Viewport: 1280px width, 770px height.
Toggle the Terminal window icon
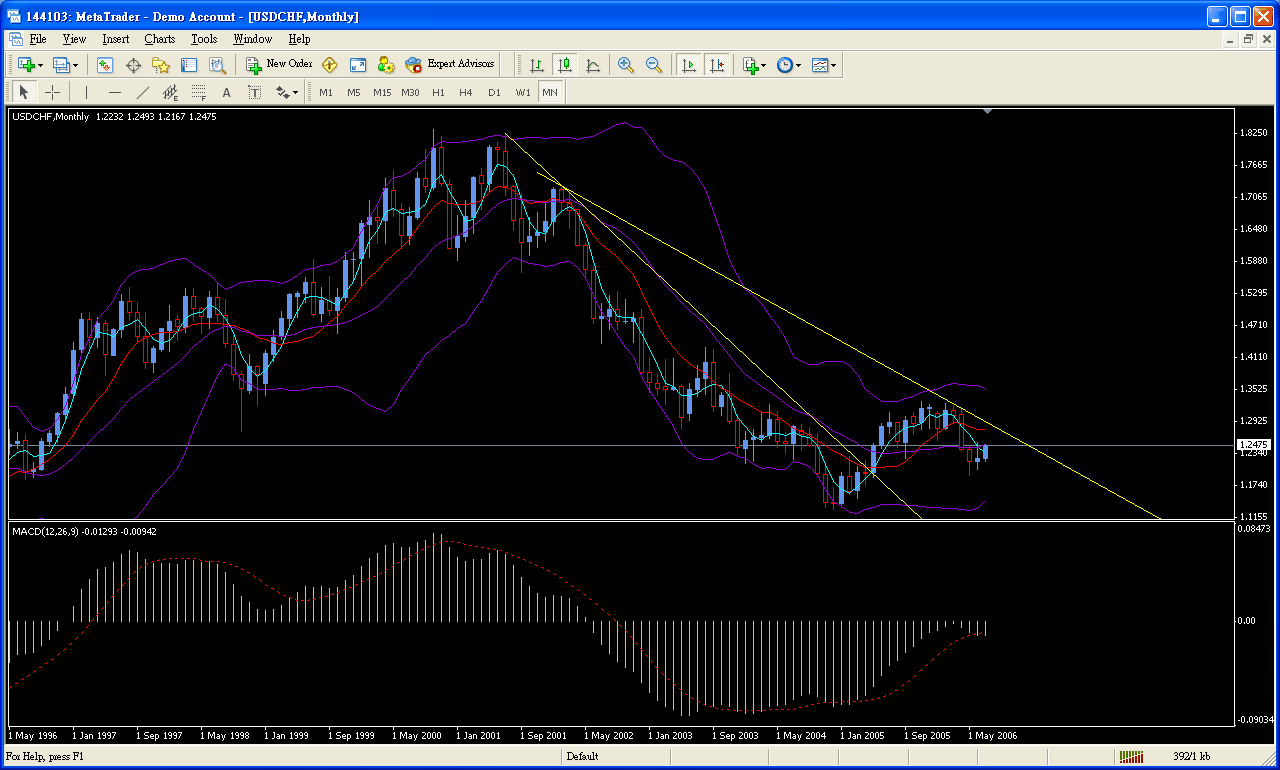click(x=189, y=65)
